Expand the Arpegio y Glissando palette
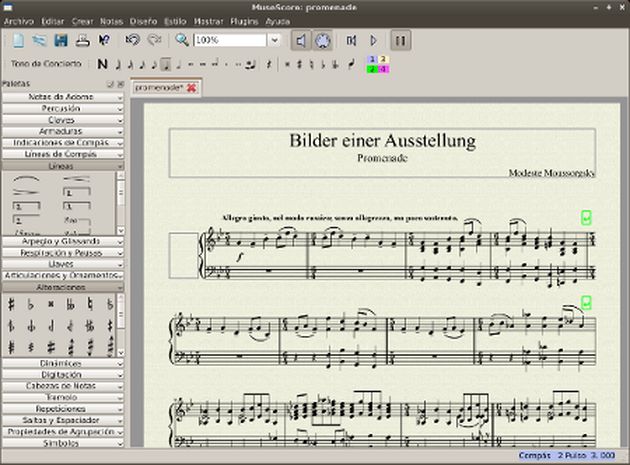The width and height of the screenshot is (630, 465). coord(63,241)
